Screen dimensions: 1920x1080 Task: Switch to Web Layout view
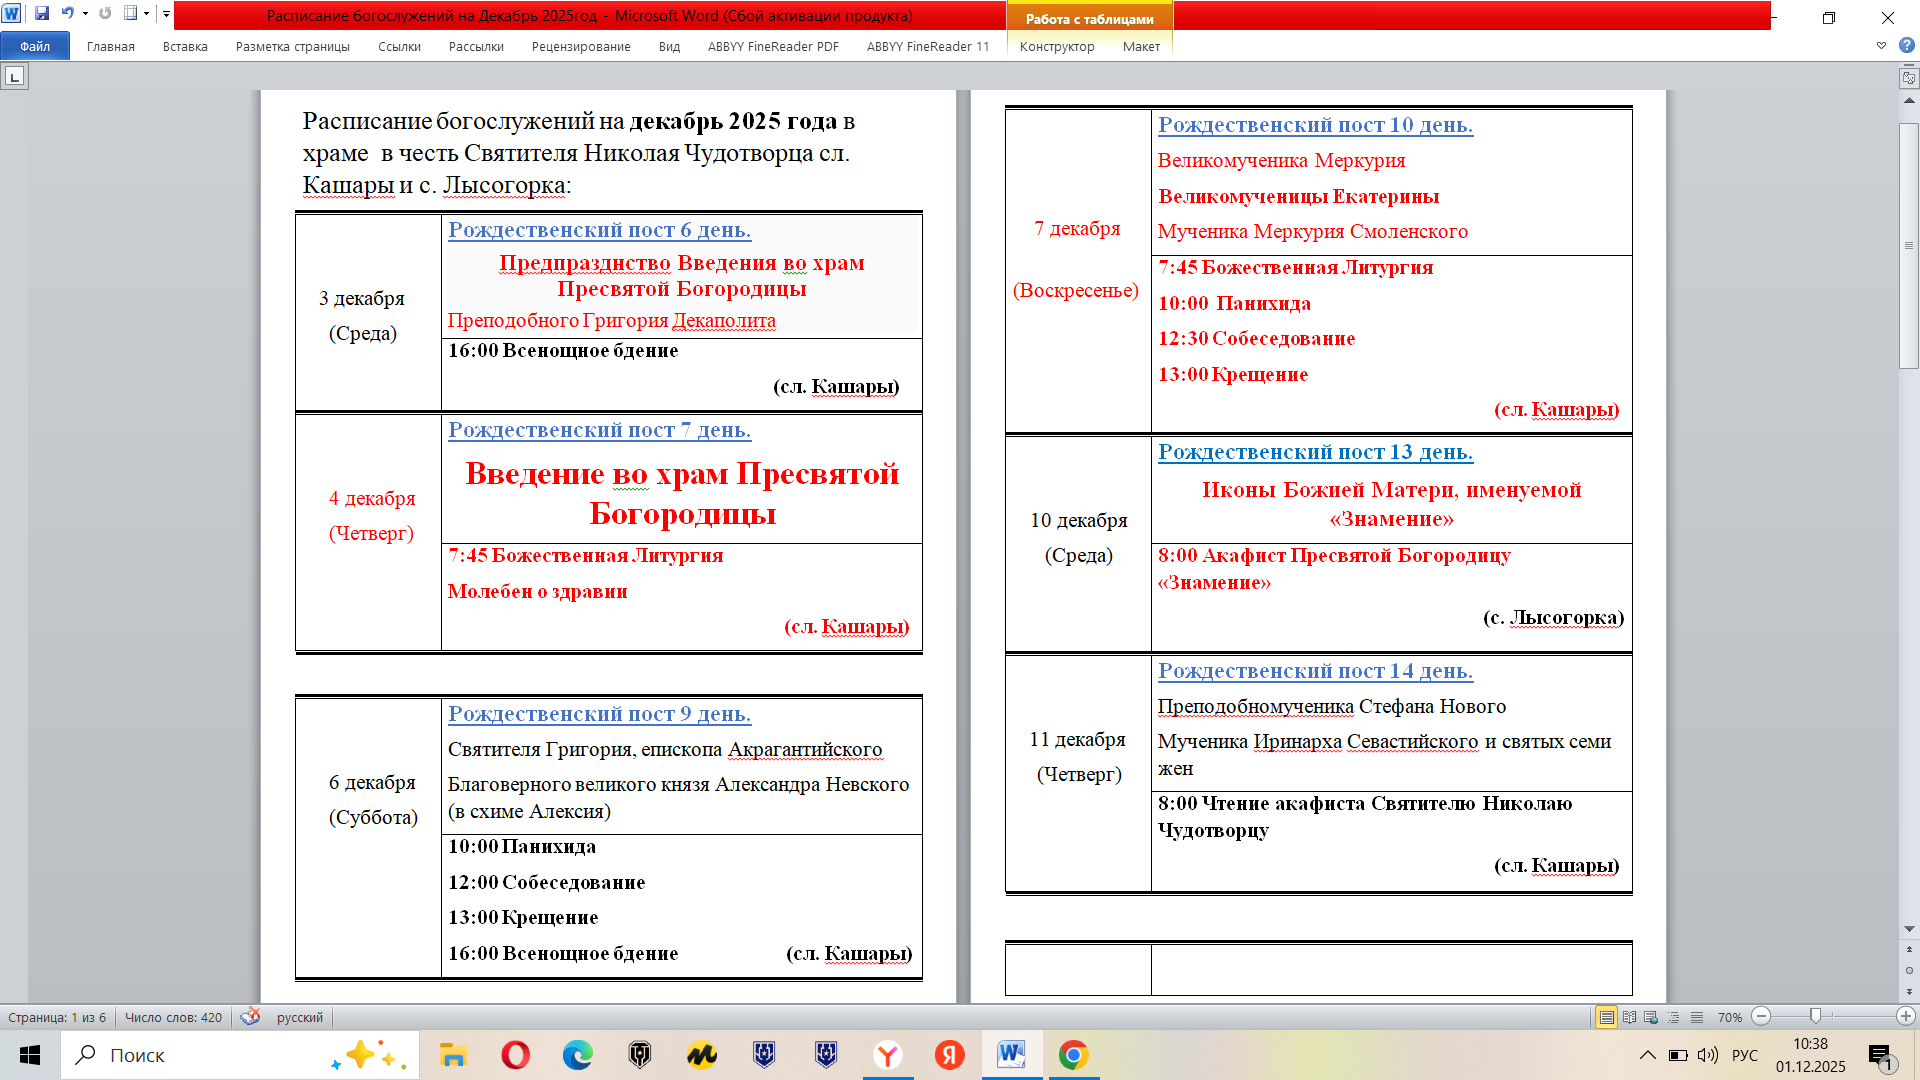(x=1651, y=1017)
